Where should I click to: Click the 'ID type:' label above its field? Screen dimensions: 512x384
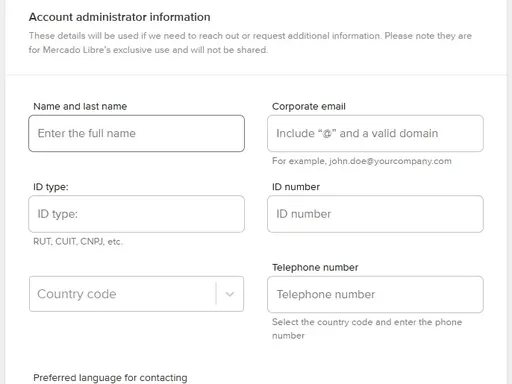point(51,187)
